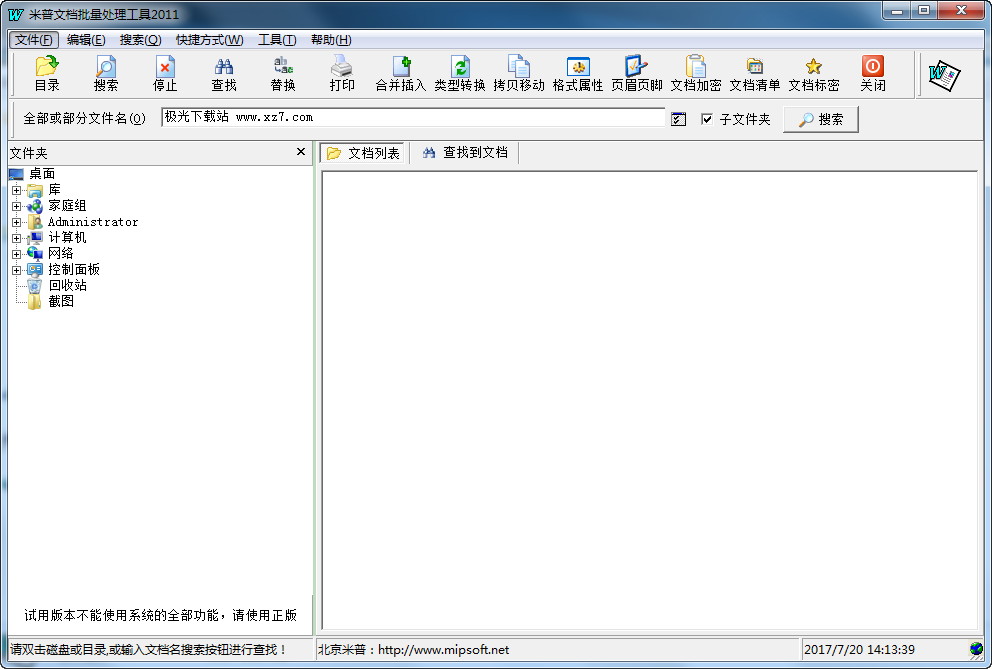992x669 pixels.
Task: Click the filename input field
Action: (413, 117)
